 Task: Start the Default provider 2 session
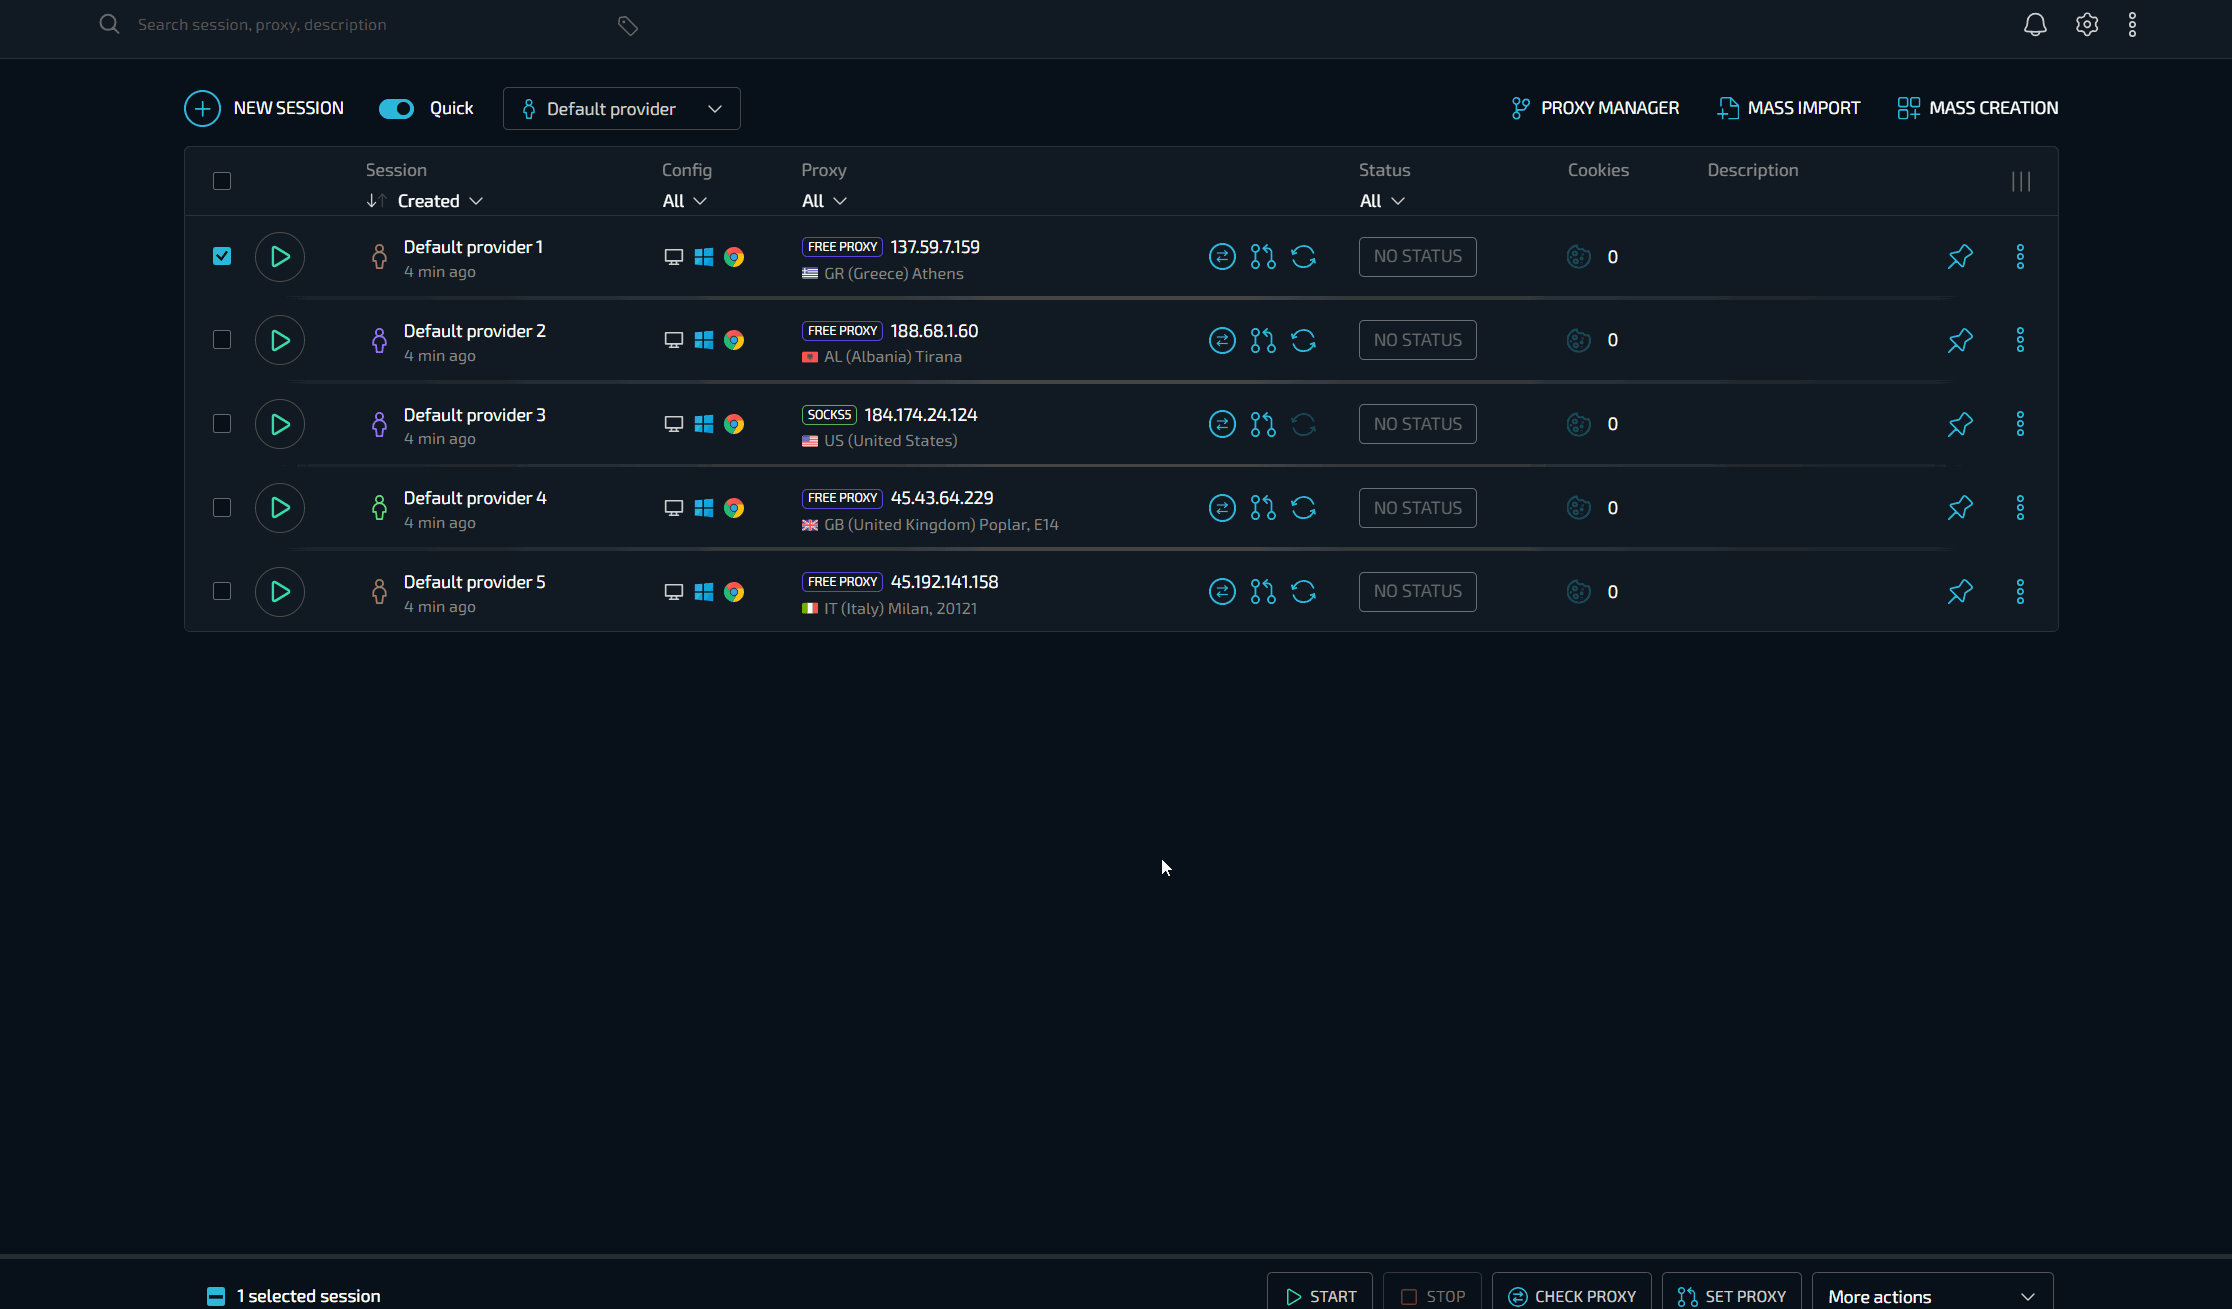(280, 340)
